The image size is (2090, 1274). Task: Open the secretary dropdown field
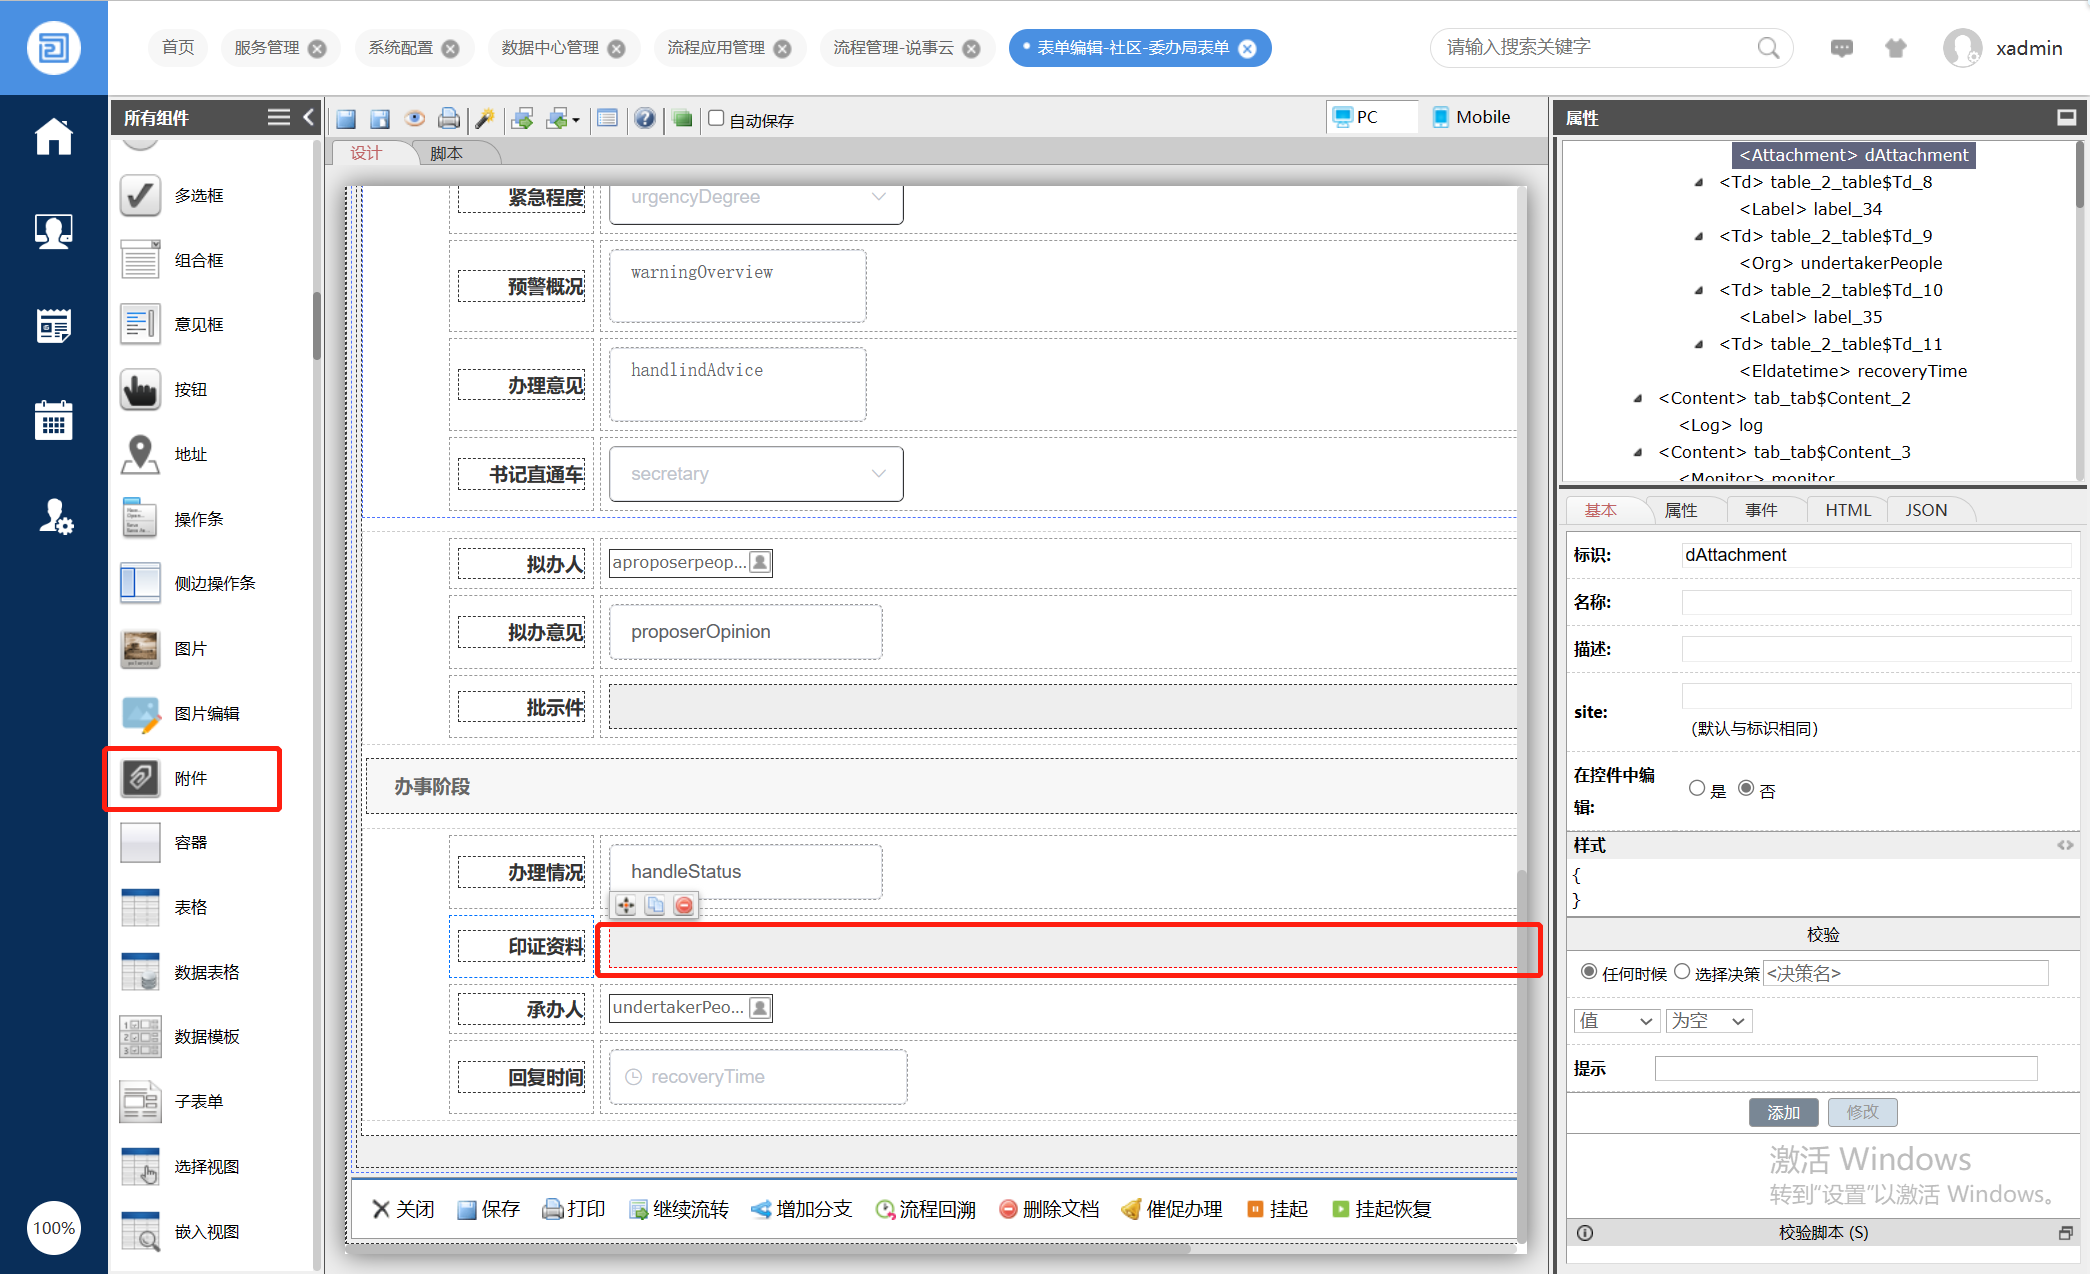pos(756,474)
